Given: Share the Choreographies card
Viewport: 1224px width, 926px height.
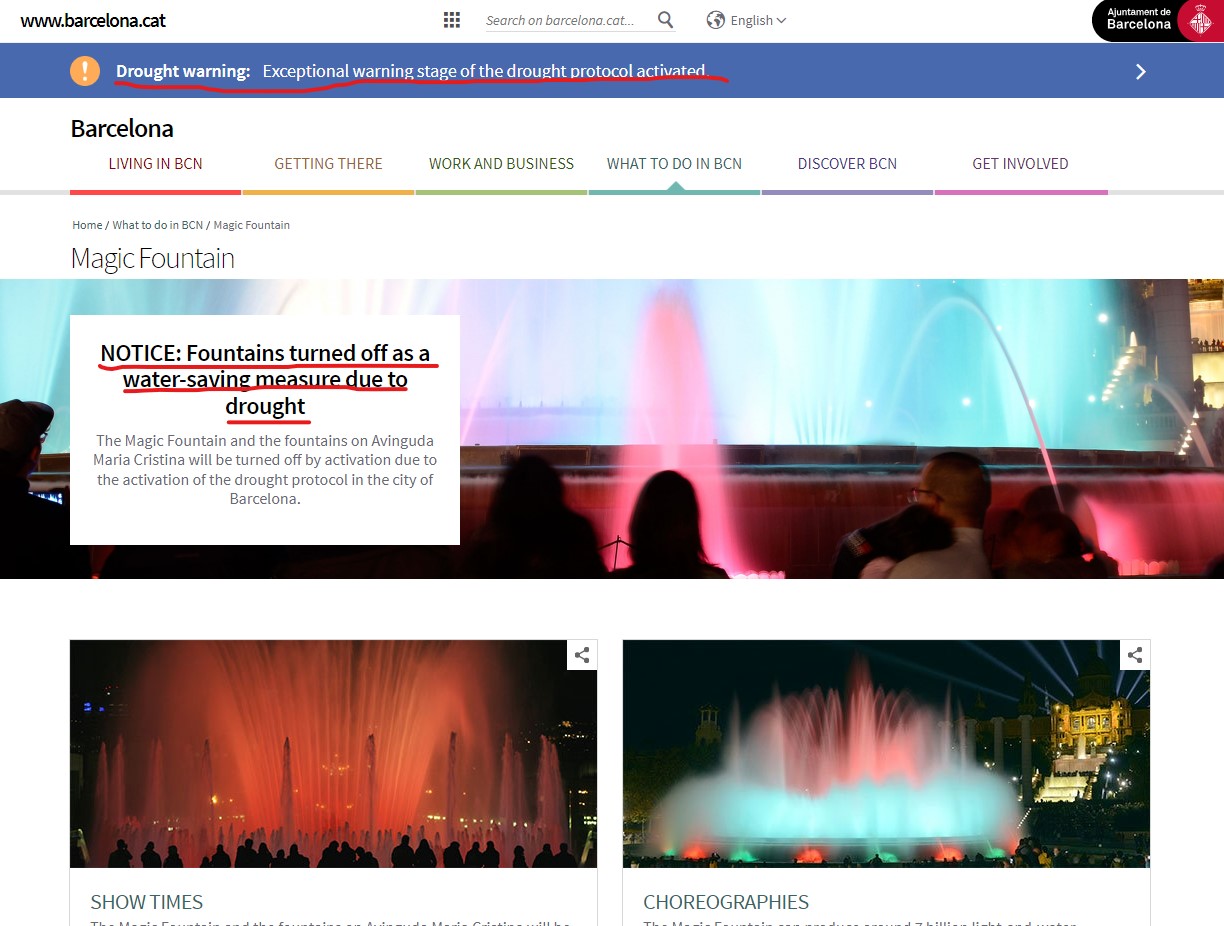Looking at the screenshot, I should click(1135, 655).
